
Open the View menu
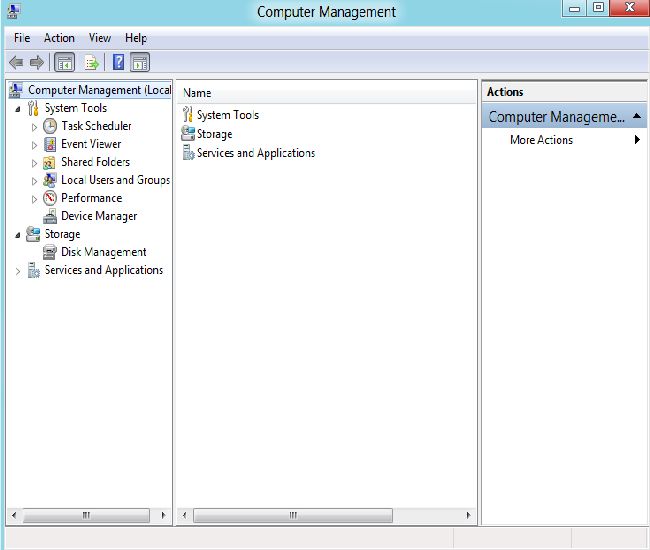coord(100,38)
